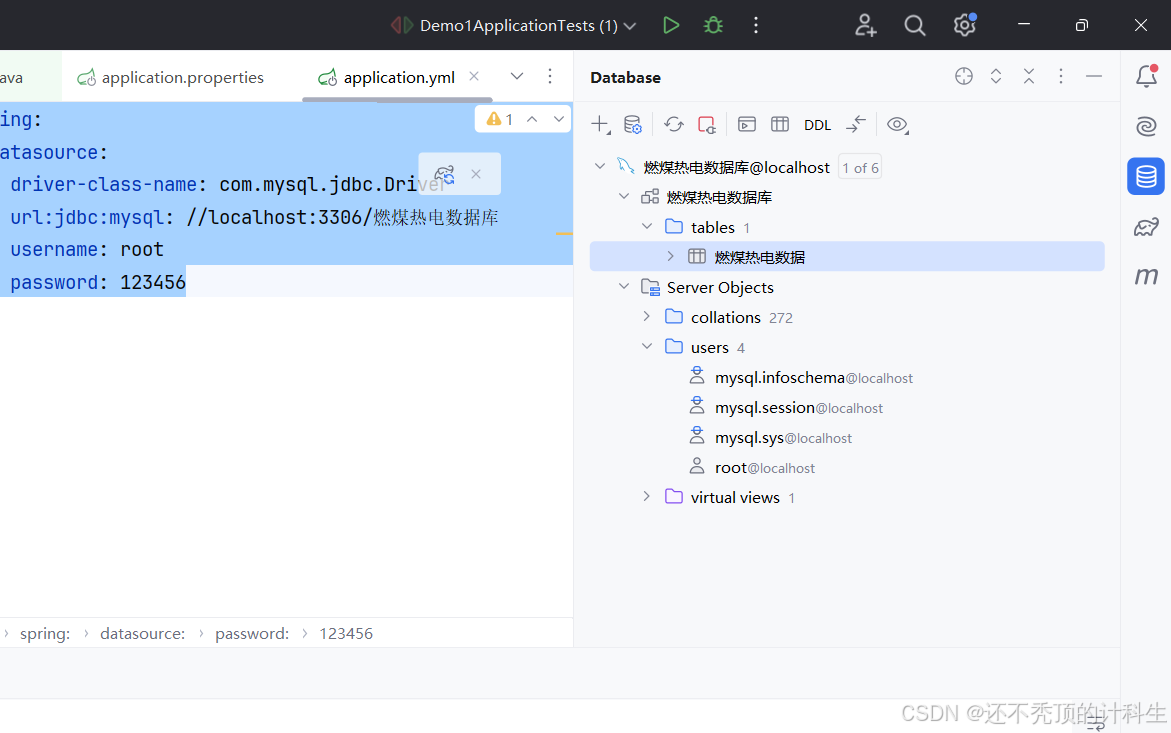Select the application.yml tab
1171x733 pixels.
(386, 77)
